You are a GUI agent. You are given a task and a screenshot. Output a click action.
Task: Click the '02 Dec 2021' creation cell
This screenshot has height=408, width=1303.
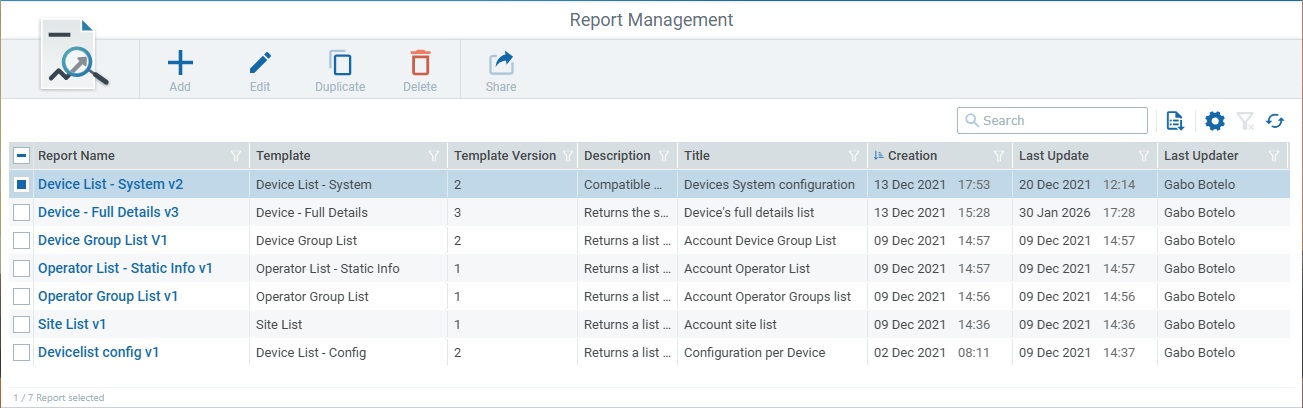909,352
